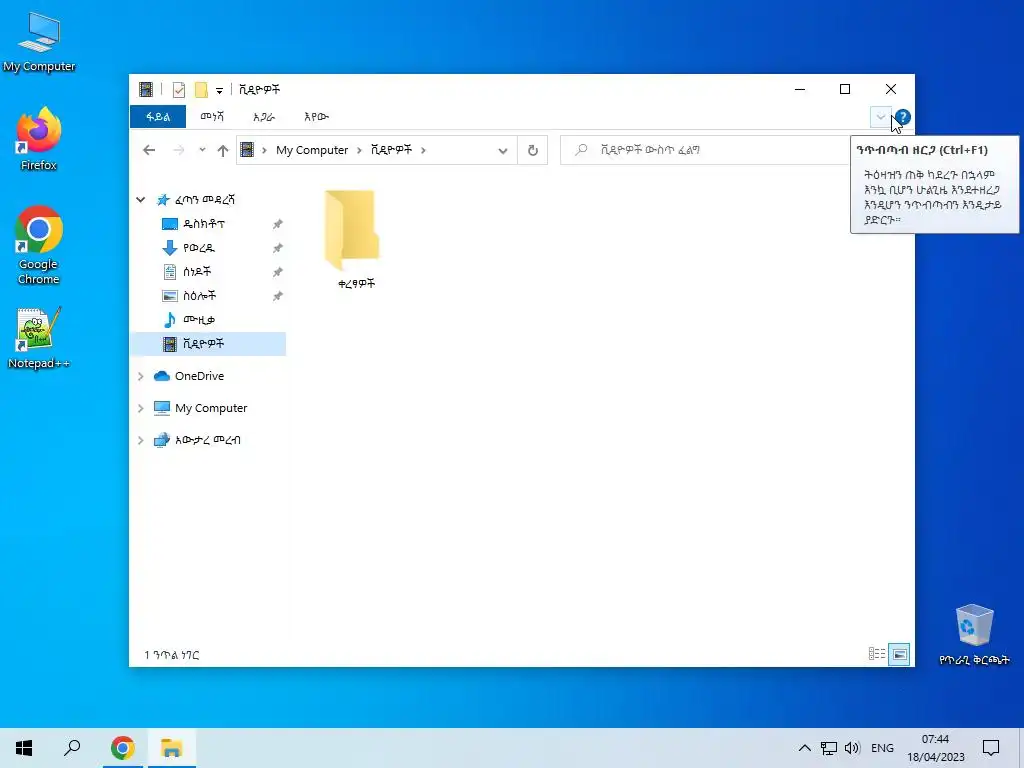This screenshot has height=768, width=1024.
Task: Click the taskbar search icon
Action: pos(72,748)
